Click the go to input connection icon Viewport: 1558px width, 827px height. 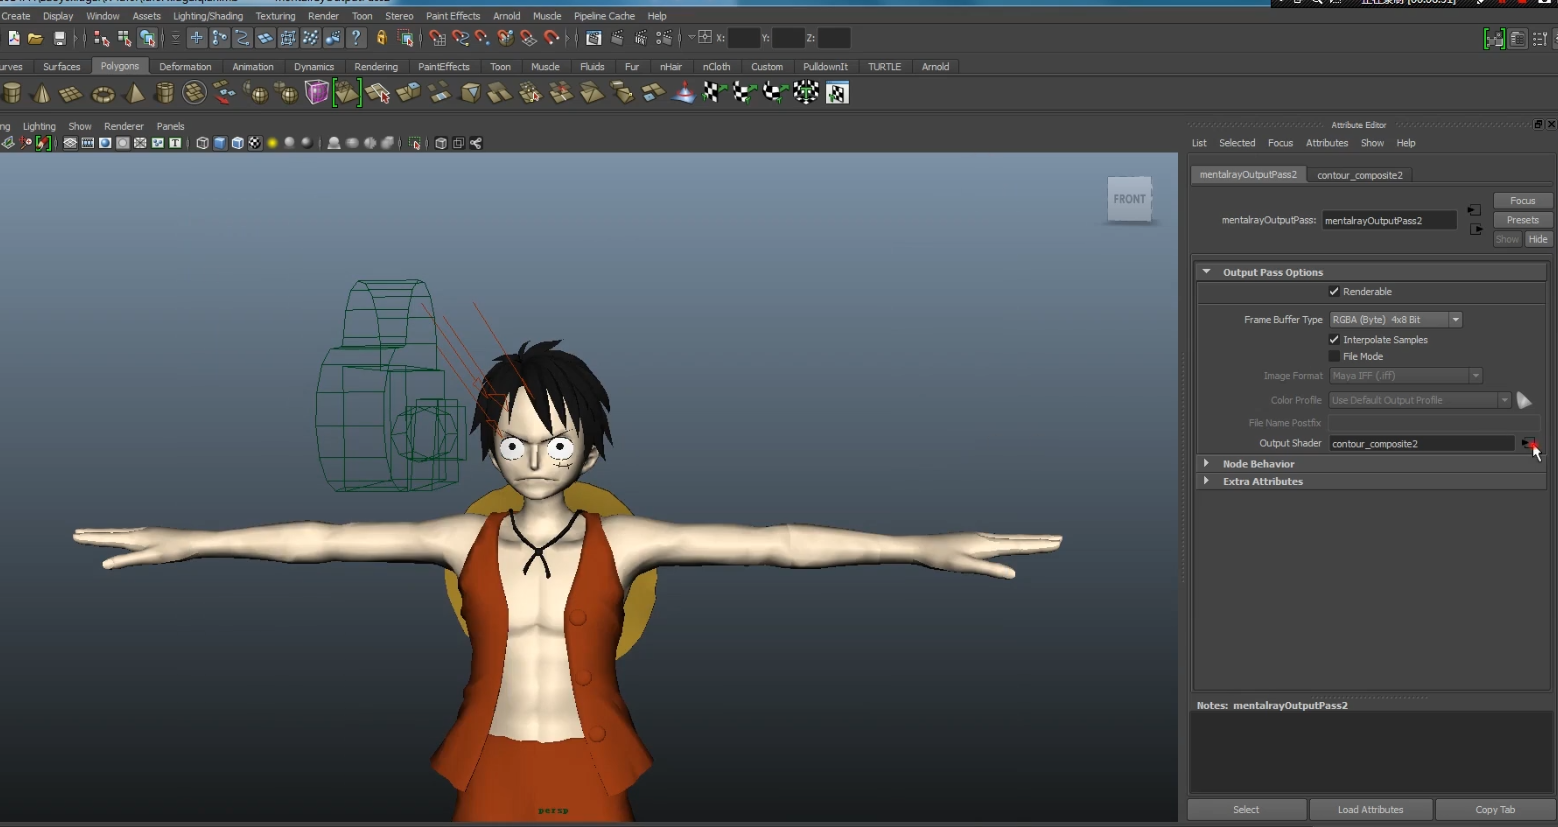[1475, 210]
